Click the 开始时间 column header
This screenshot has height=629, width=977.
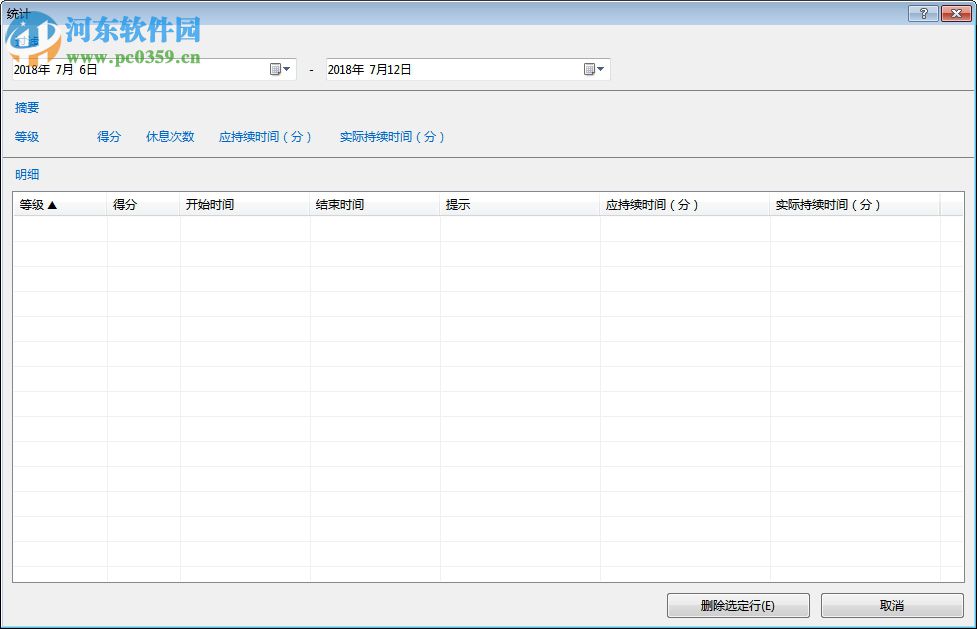click(210, 203)
